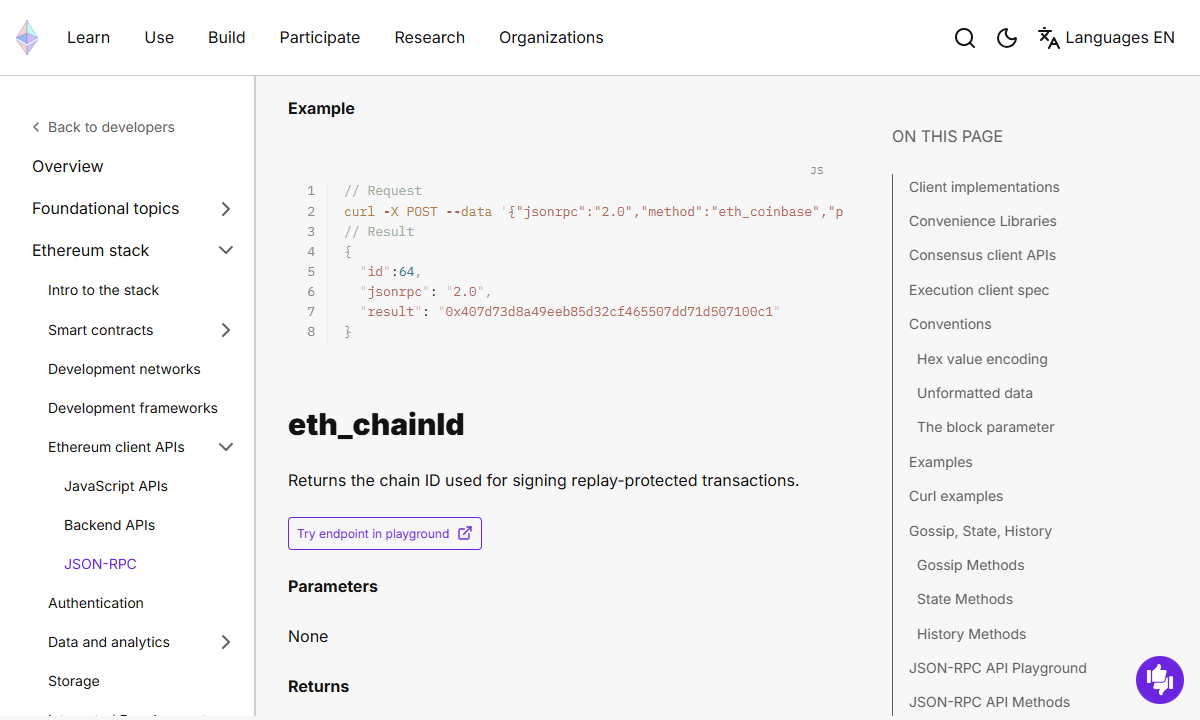Click the Ethereum client APIs sidebar label
Screen dimensions: 1200x720
coord(116,447)
